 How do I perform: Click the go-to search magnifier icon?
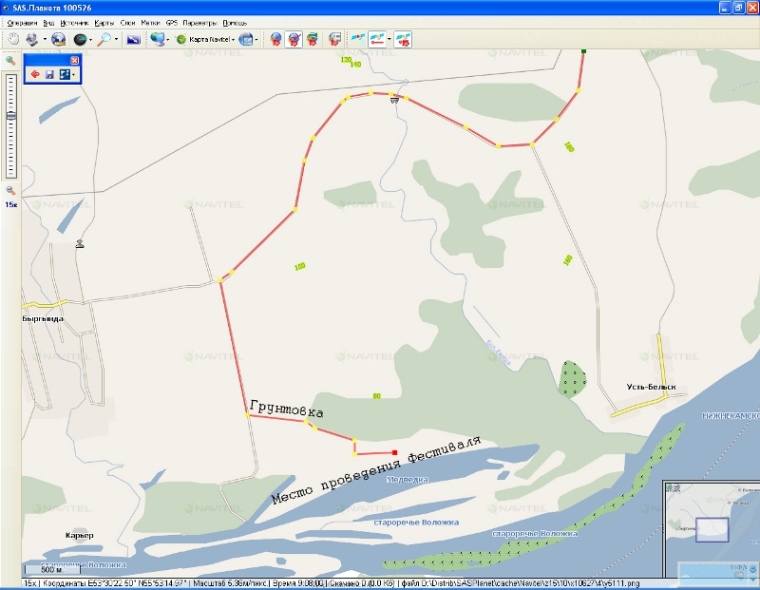point(103,39)
